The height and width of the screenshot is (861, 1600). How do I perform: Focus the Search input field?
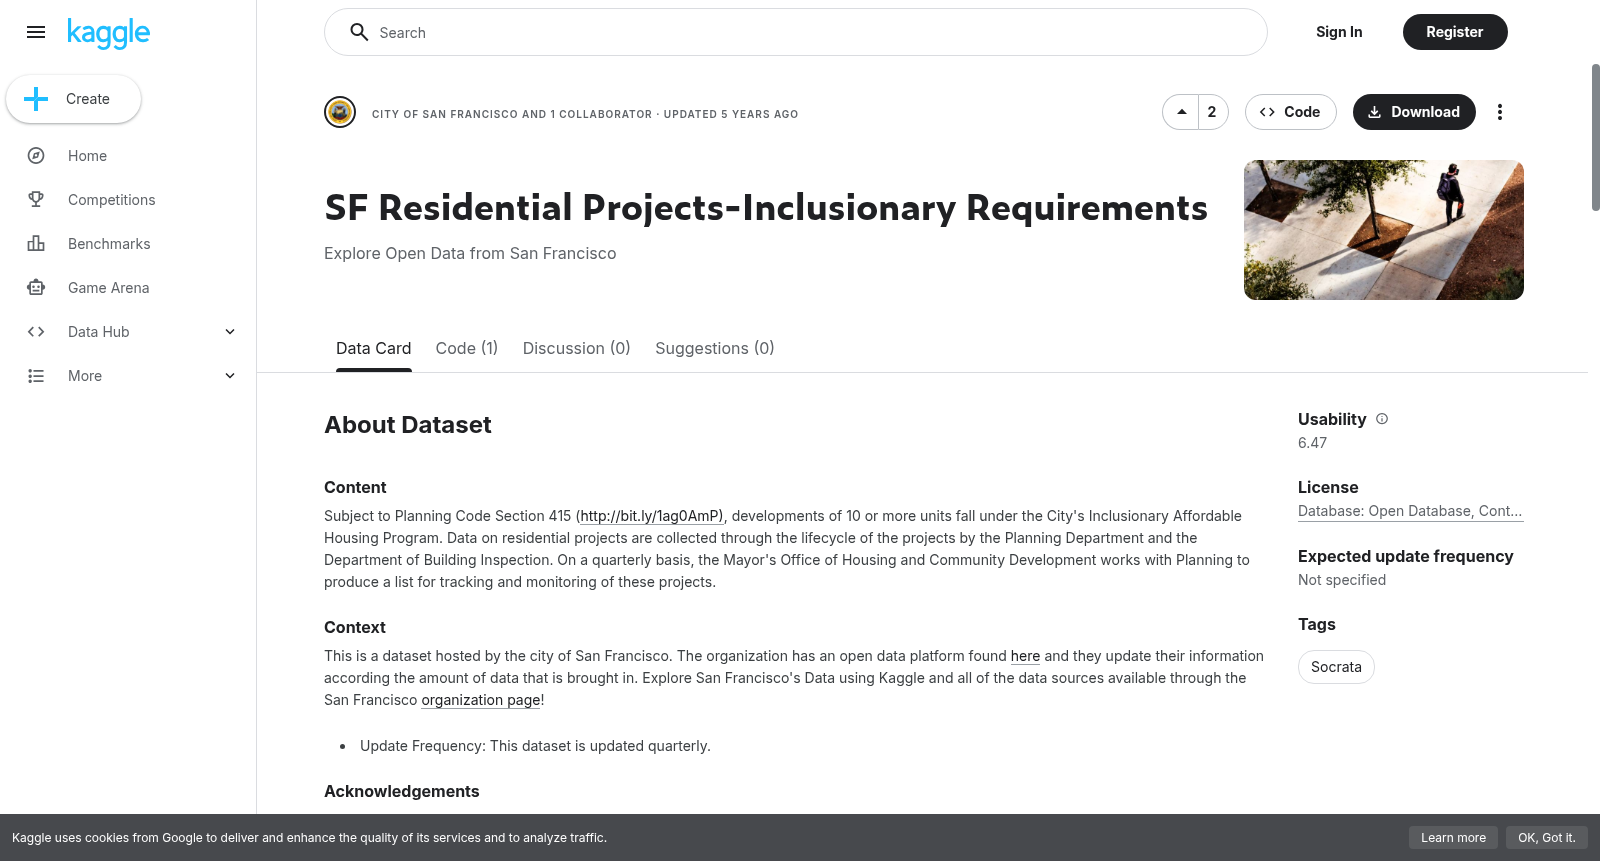coord(796,32)
